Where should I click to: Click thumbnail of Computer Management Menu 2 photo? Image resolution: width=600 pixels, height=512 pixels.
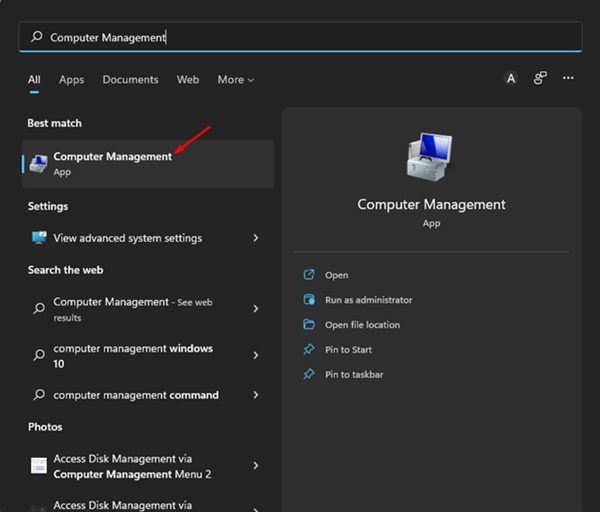[39, 466]
